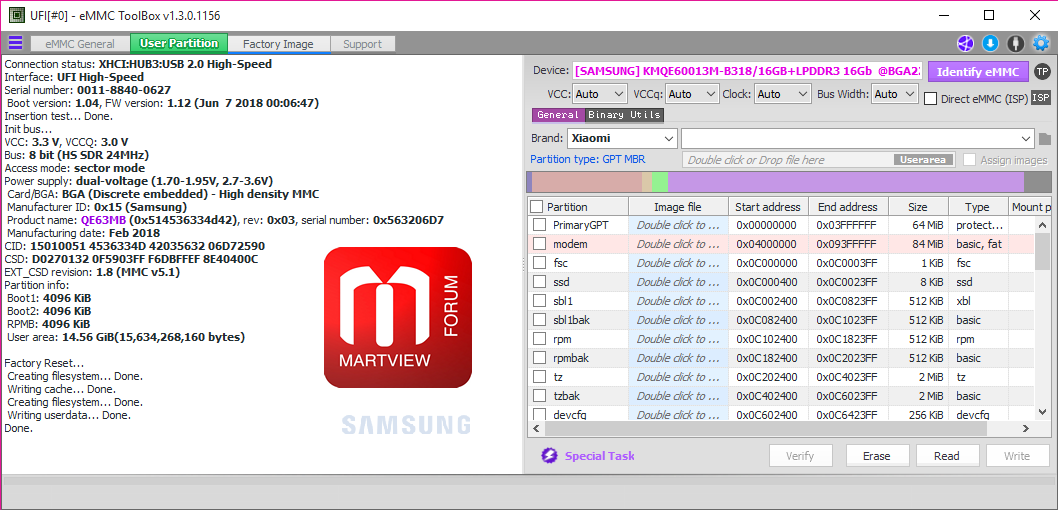Click the Verify button
Viewport: 1058px width, 510px height.
tap(800, 456)
